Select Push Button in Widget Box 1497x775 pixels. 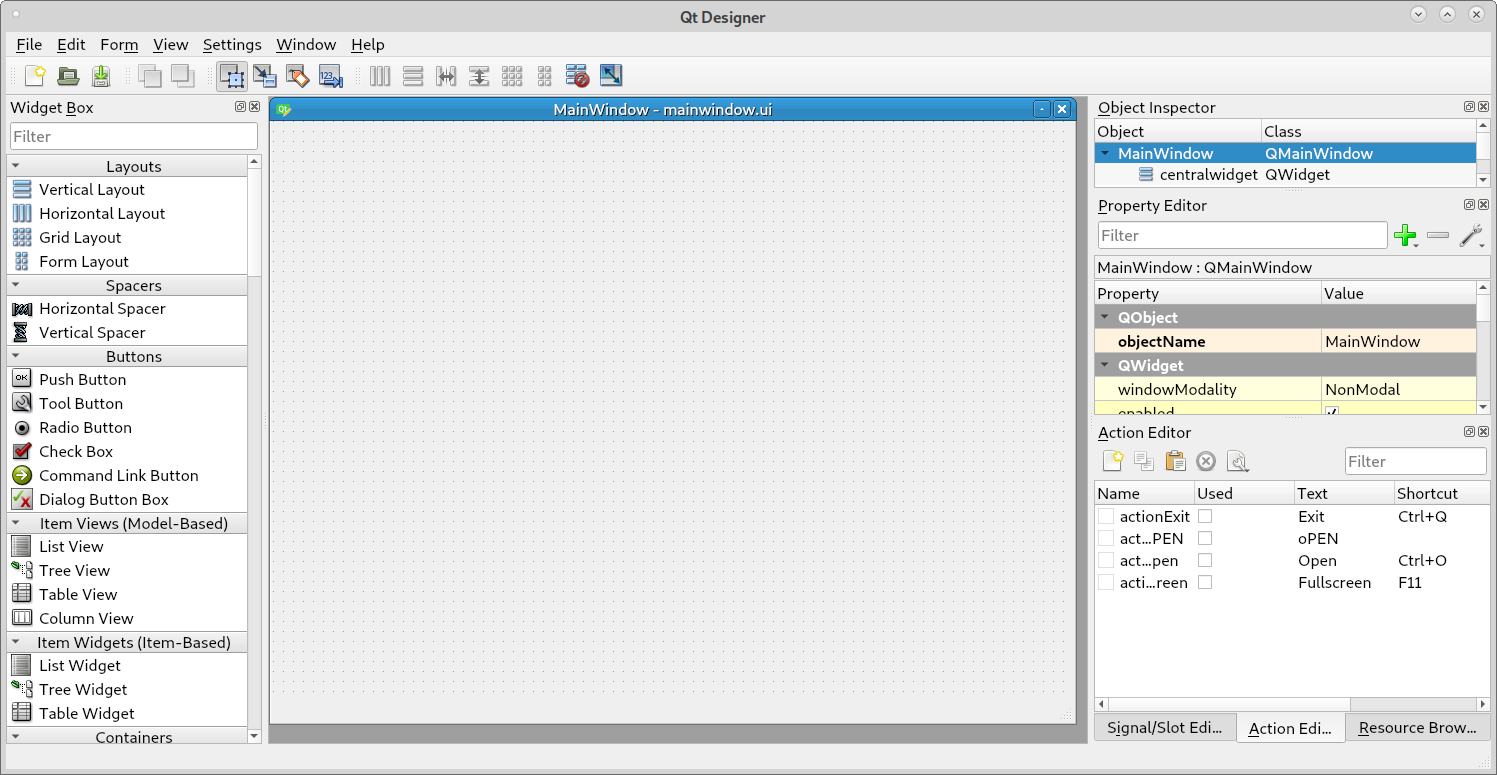pyautogui.click(x=128, y=379)
